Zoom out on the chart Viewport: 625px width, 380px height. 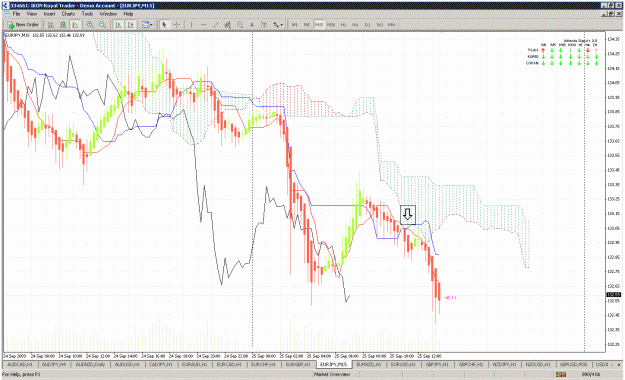pos(102,25)
